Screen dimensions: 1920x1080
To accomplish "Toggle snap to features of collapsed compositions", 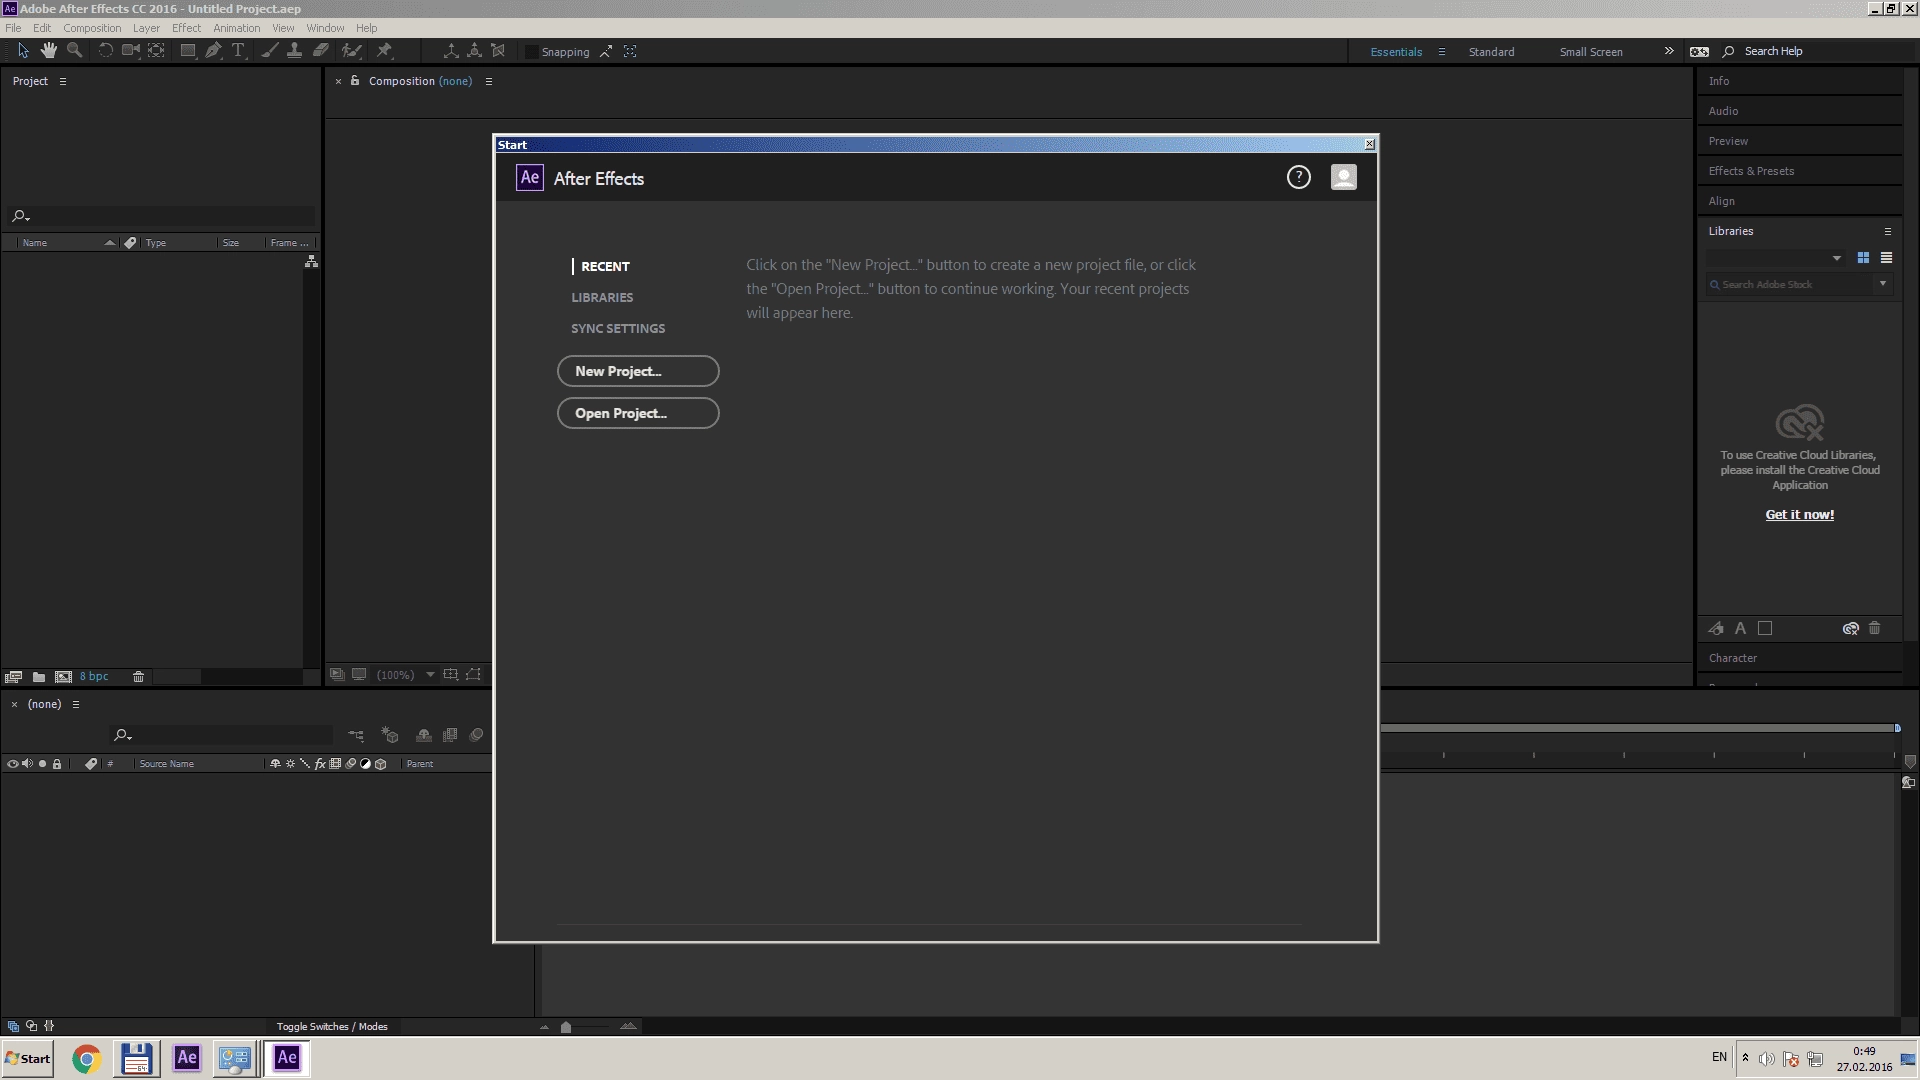I will pyautogui.click(x=630, y=51).
